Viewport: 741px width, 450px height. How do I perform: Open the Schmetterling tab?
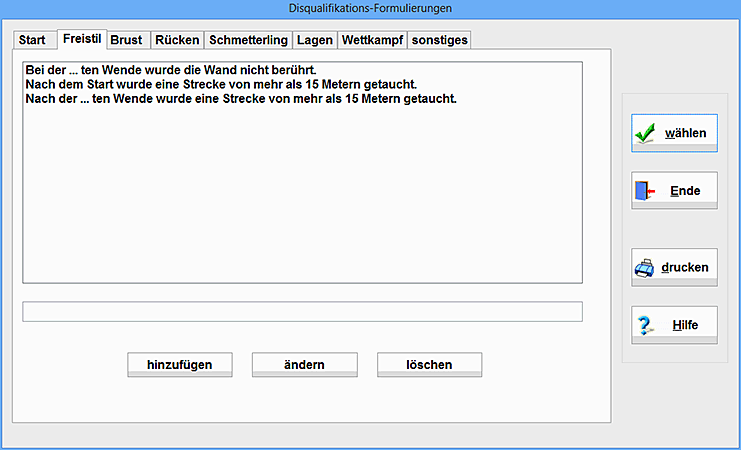point(248,40)
